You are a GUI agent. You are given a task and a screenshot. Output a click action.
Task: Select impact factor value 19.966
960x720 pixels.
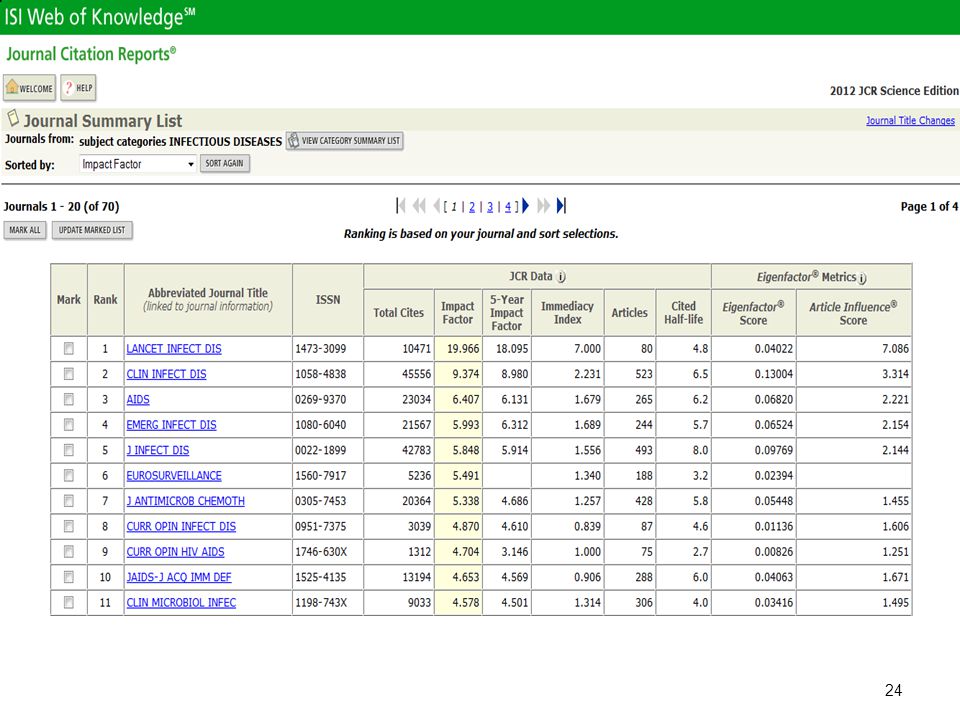pos(463,348)
